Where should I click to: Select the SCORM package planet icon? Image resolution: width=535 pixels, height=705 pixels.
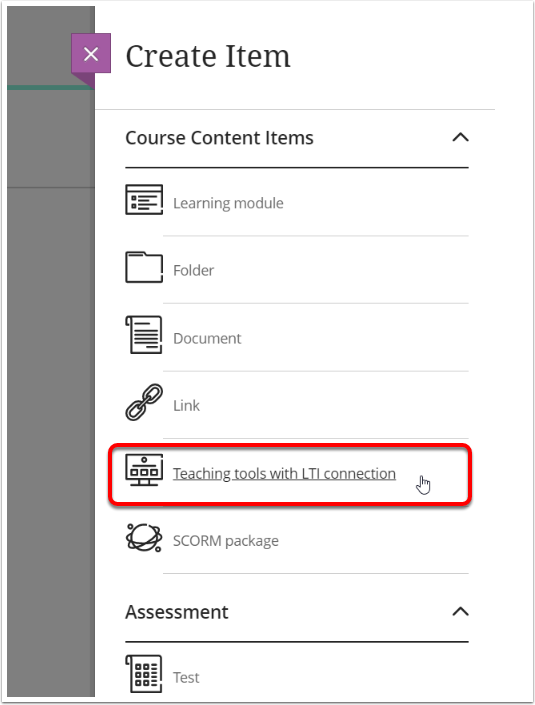click(144, 537)
